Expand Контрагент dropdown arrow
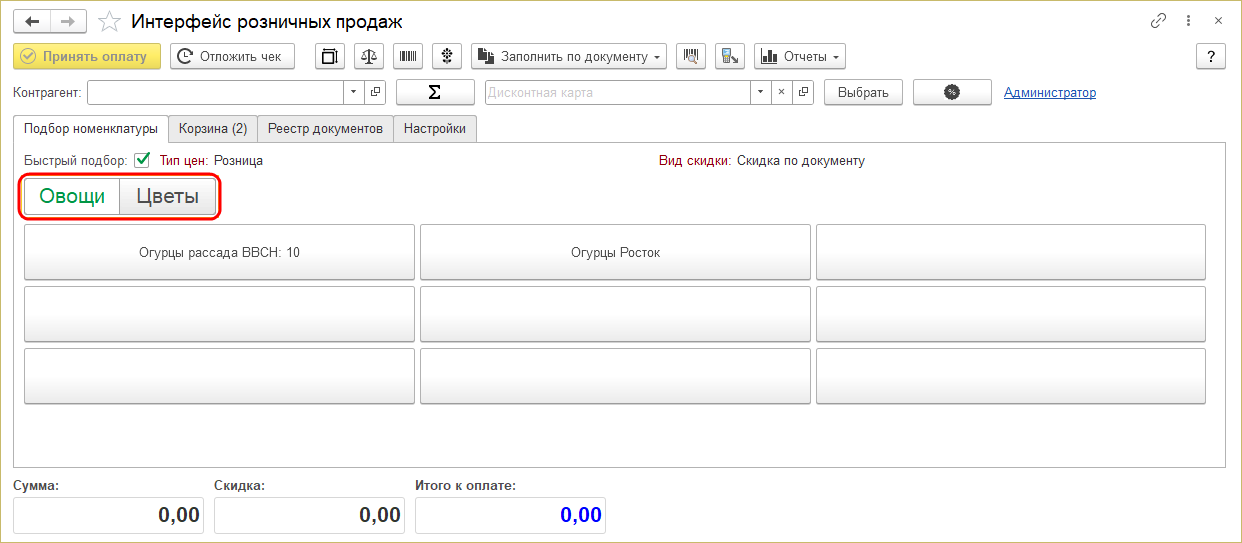 pyautogui.click(x=355, y=92)
